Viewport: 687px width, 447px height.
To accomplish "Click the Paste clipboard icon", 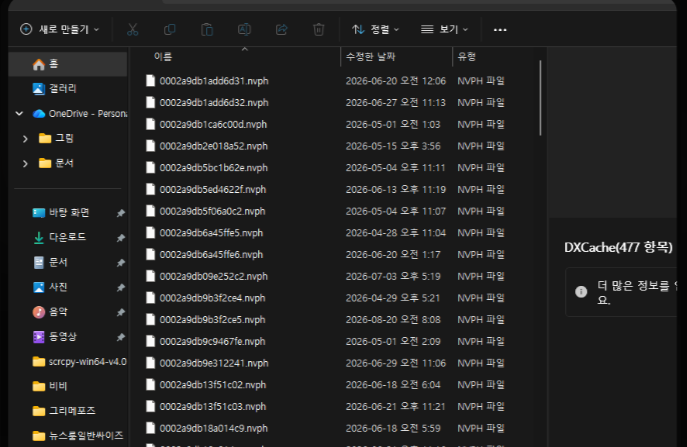I will click(207, 29).
